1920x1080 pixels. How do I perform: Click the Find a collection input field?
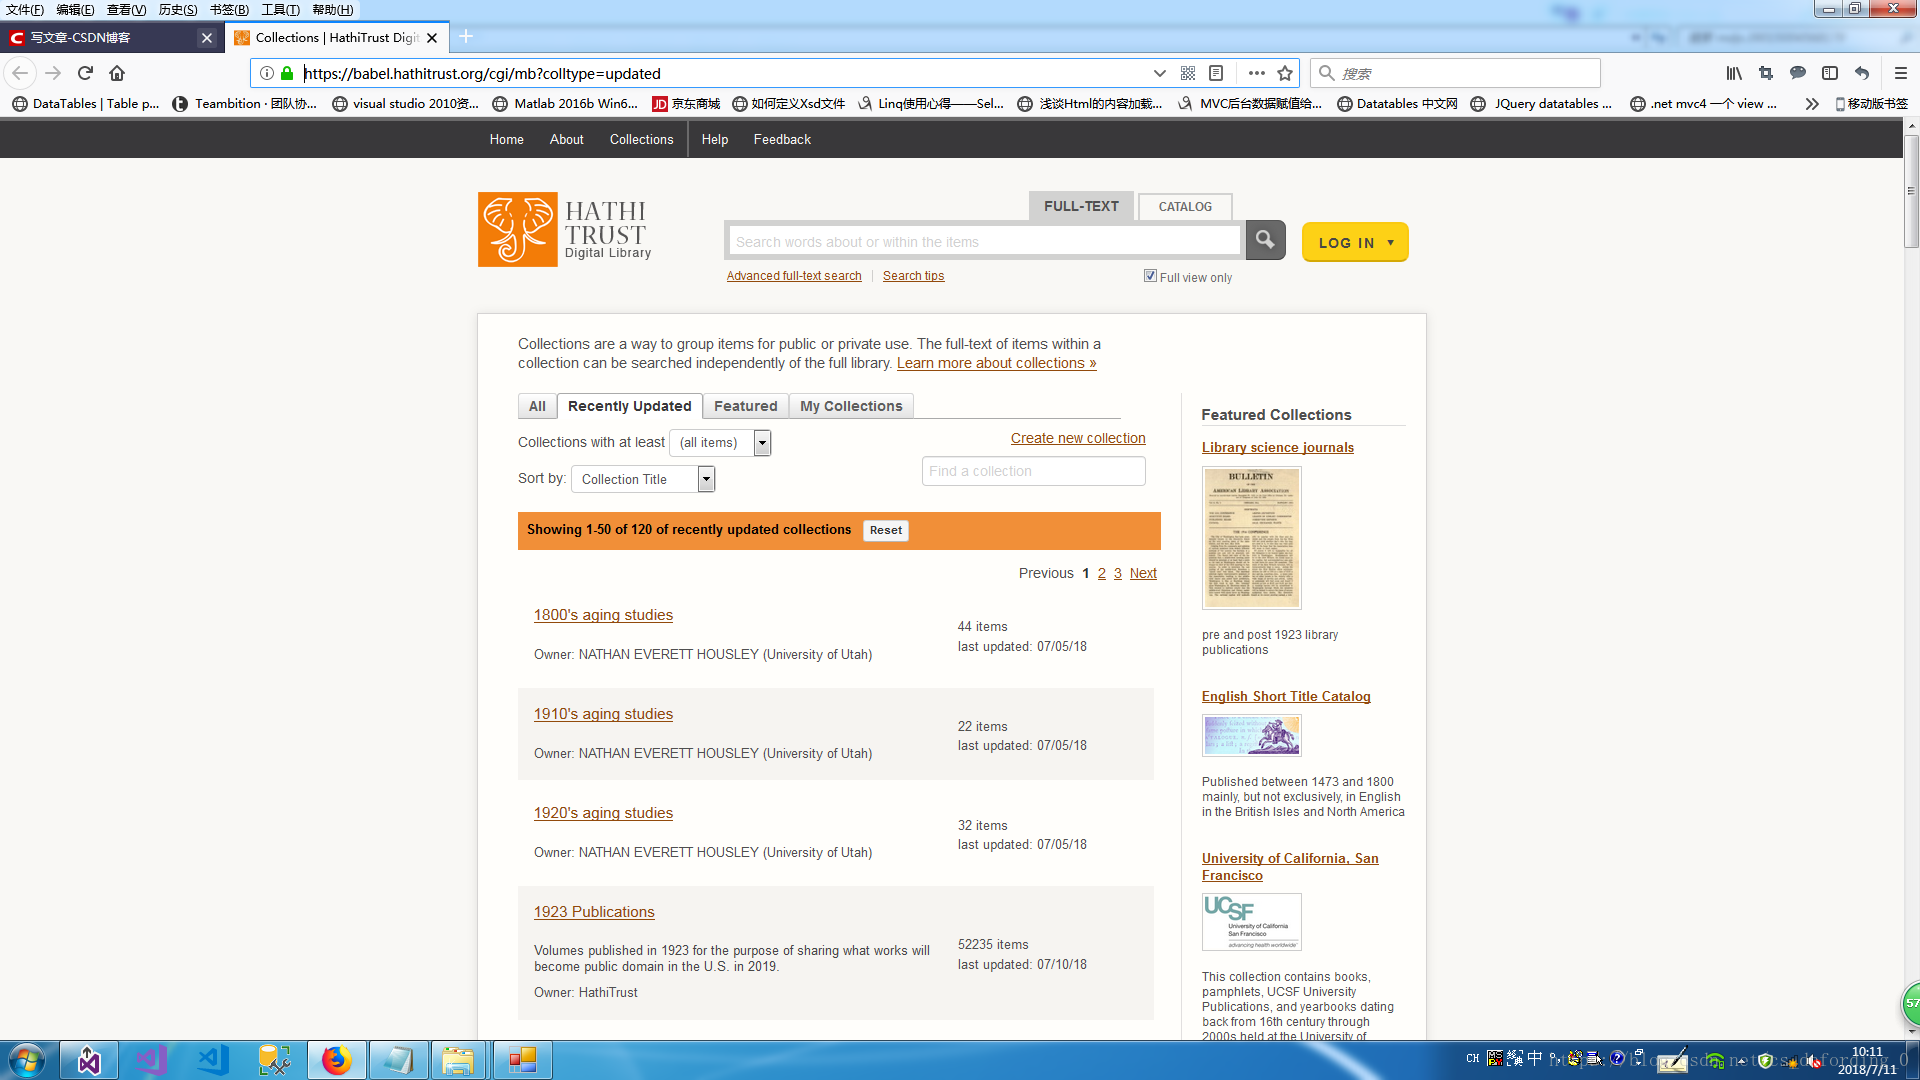(1033, 471)
